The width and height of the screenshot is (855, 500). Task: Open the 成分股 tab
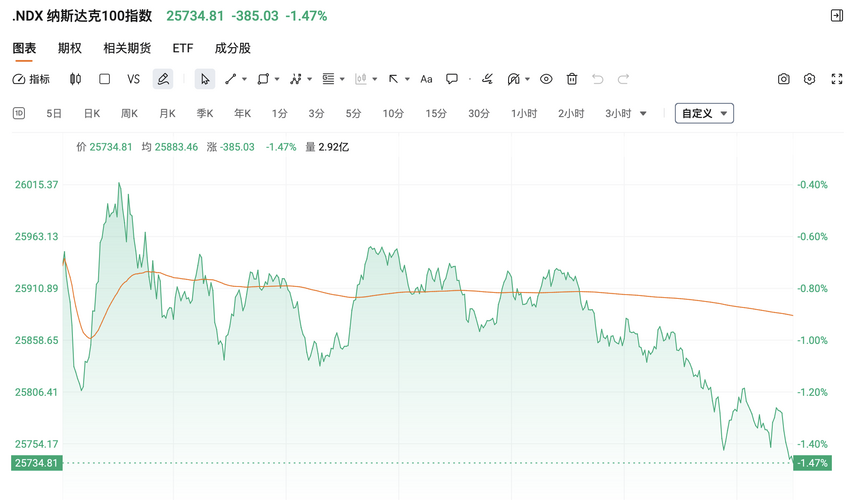pos(233,48)
